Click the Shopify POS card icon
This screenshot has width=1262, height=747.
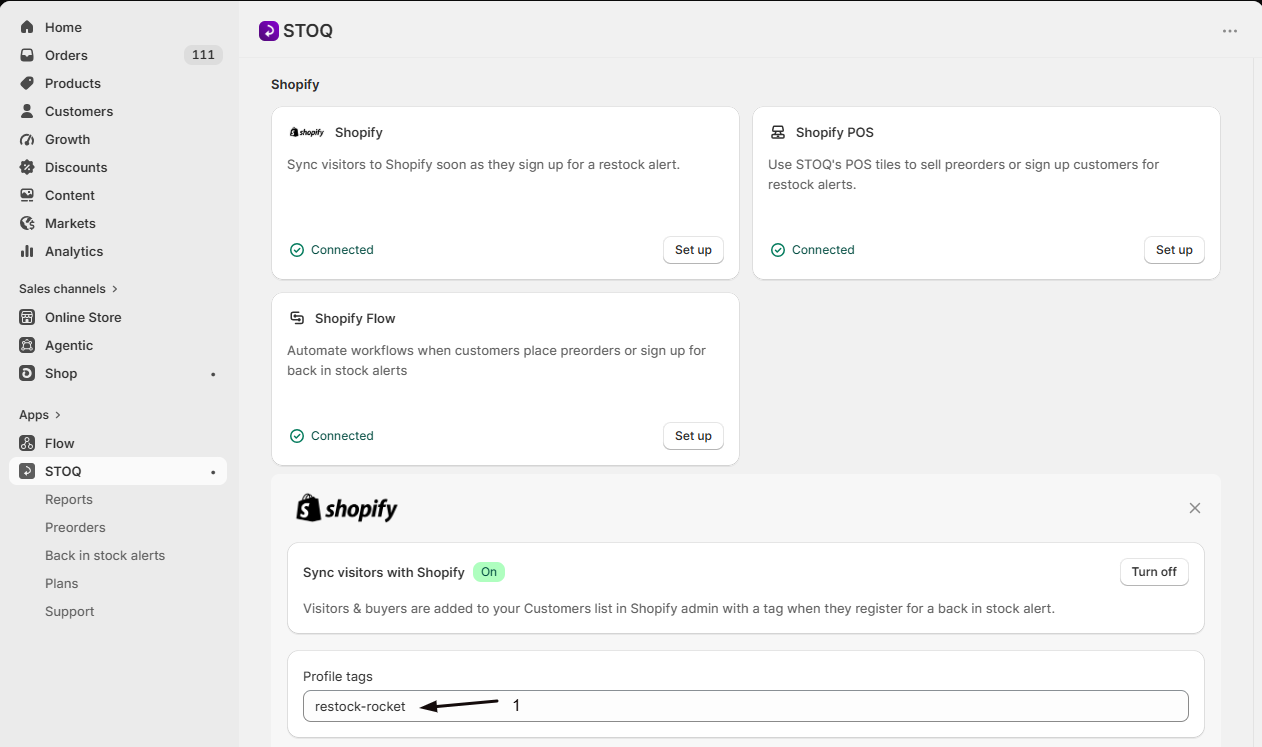[778, 132]
